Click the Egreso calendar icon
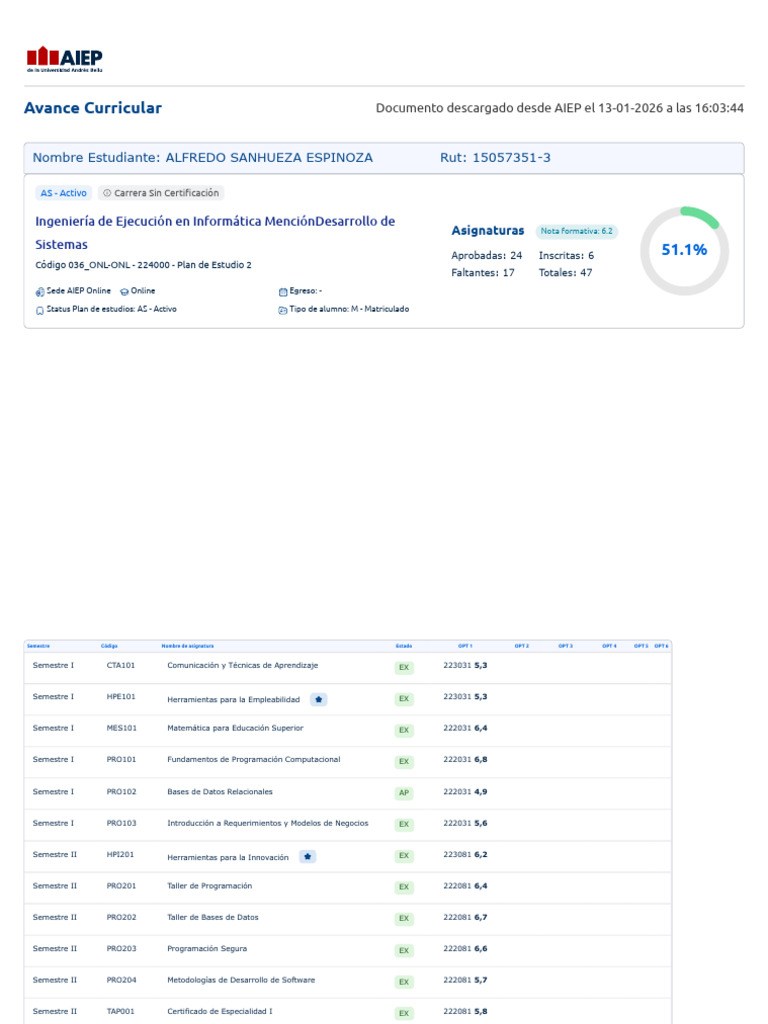768x1024 pixels. [283, 291]
